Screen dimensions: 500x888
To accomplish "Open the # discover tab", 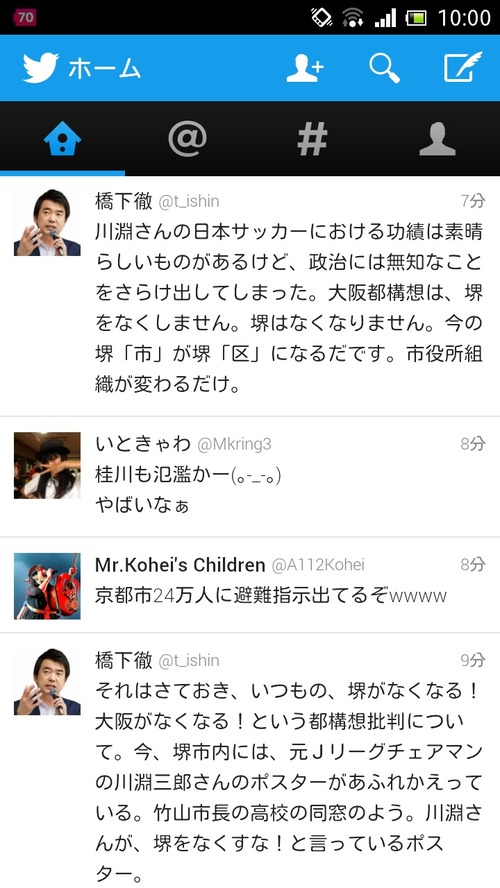I will [312, 139].
